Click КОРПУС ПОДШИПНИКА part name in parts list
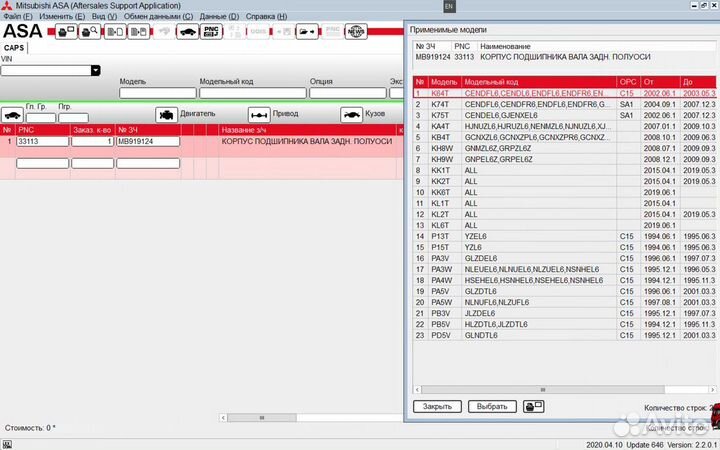The height and width of the screenshot is (450, 720). coord(307,141)
